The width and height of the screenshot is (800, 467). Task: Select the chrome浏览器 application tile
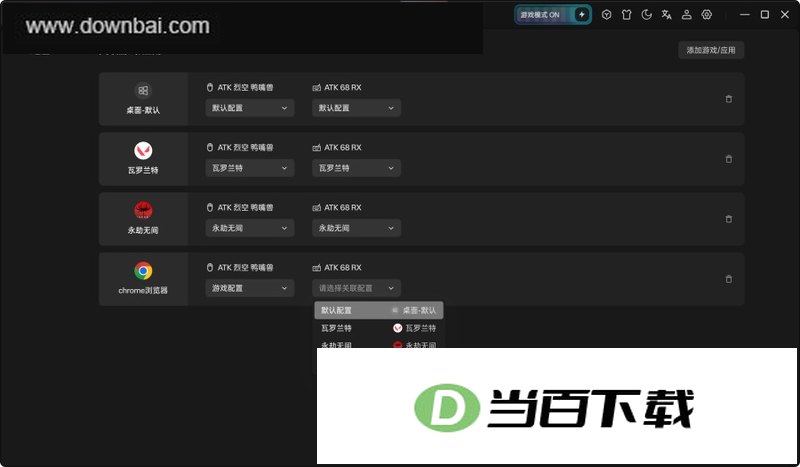pyautogui.click(x=143, y=279)
